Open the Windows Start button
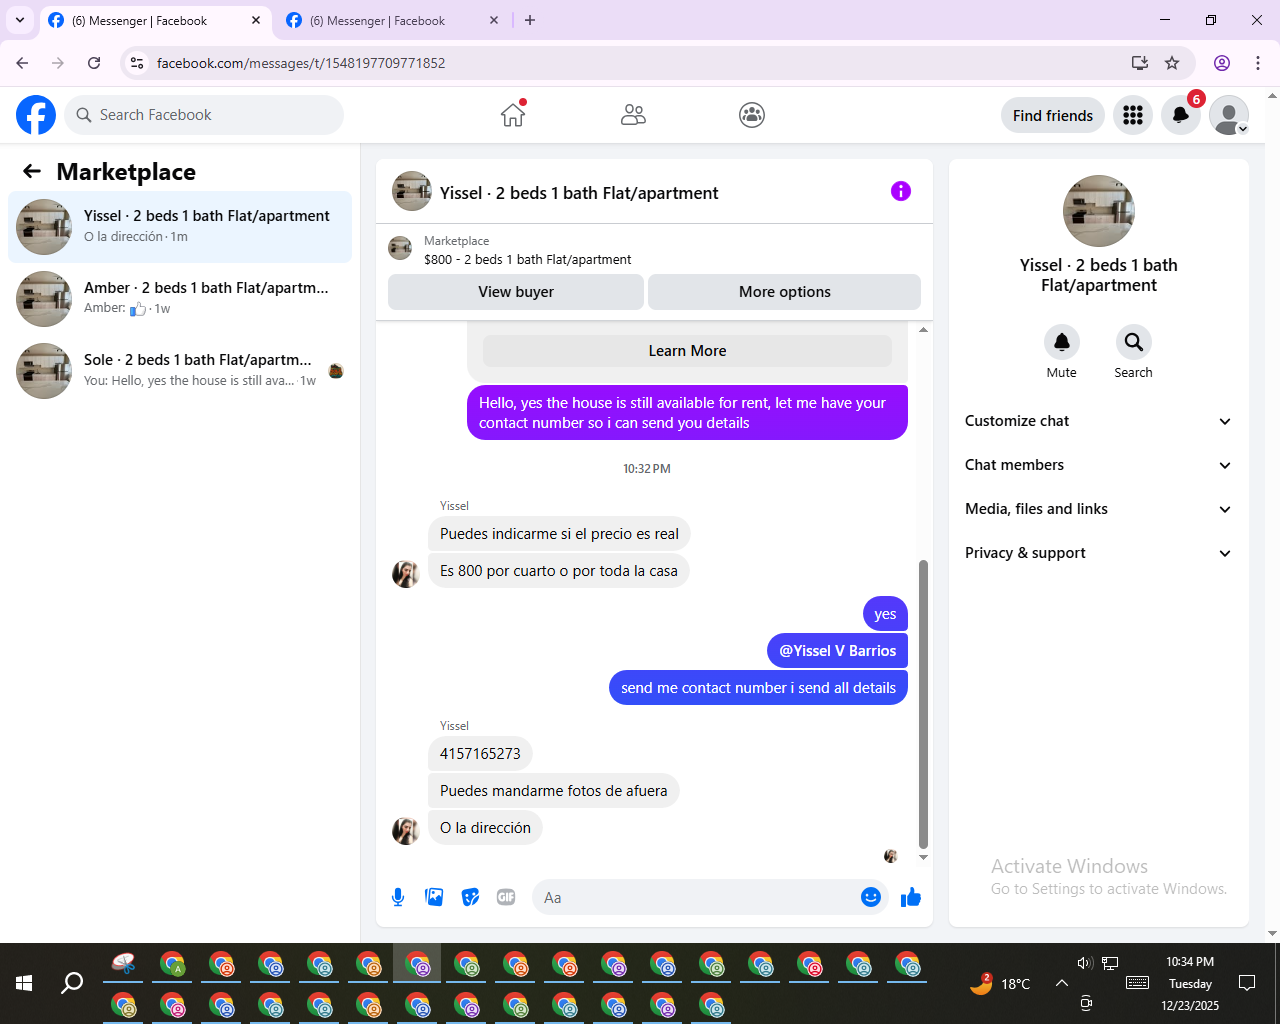 pos(24,983)
